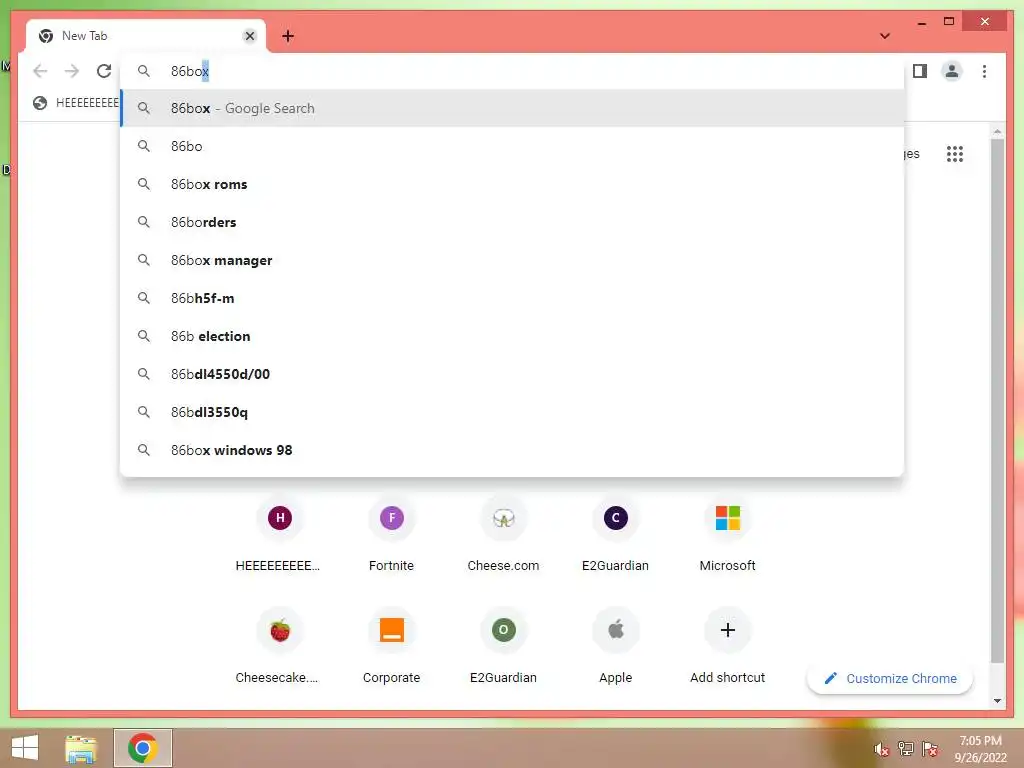Select the '86borders' suggestion
Image resolution: width=1024 pixels, height=768 pixels.
click(x=513, y=222)
